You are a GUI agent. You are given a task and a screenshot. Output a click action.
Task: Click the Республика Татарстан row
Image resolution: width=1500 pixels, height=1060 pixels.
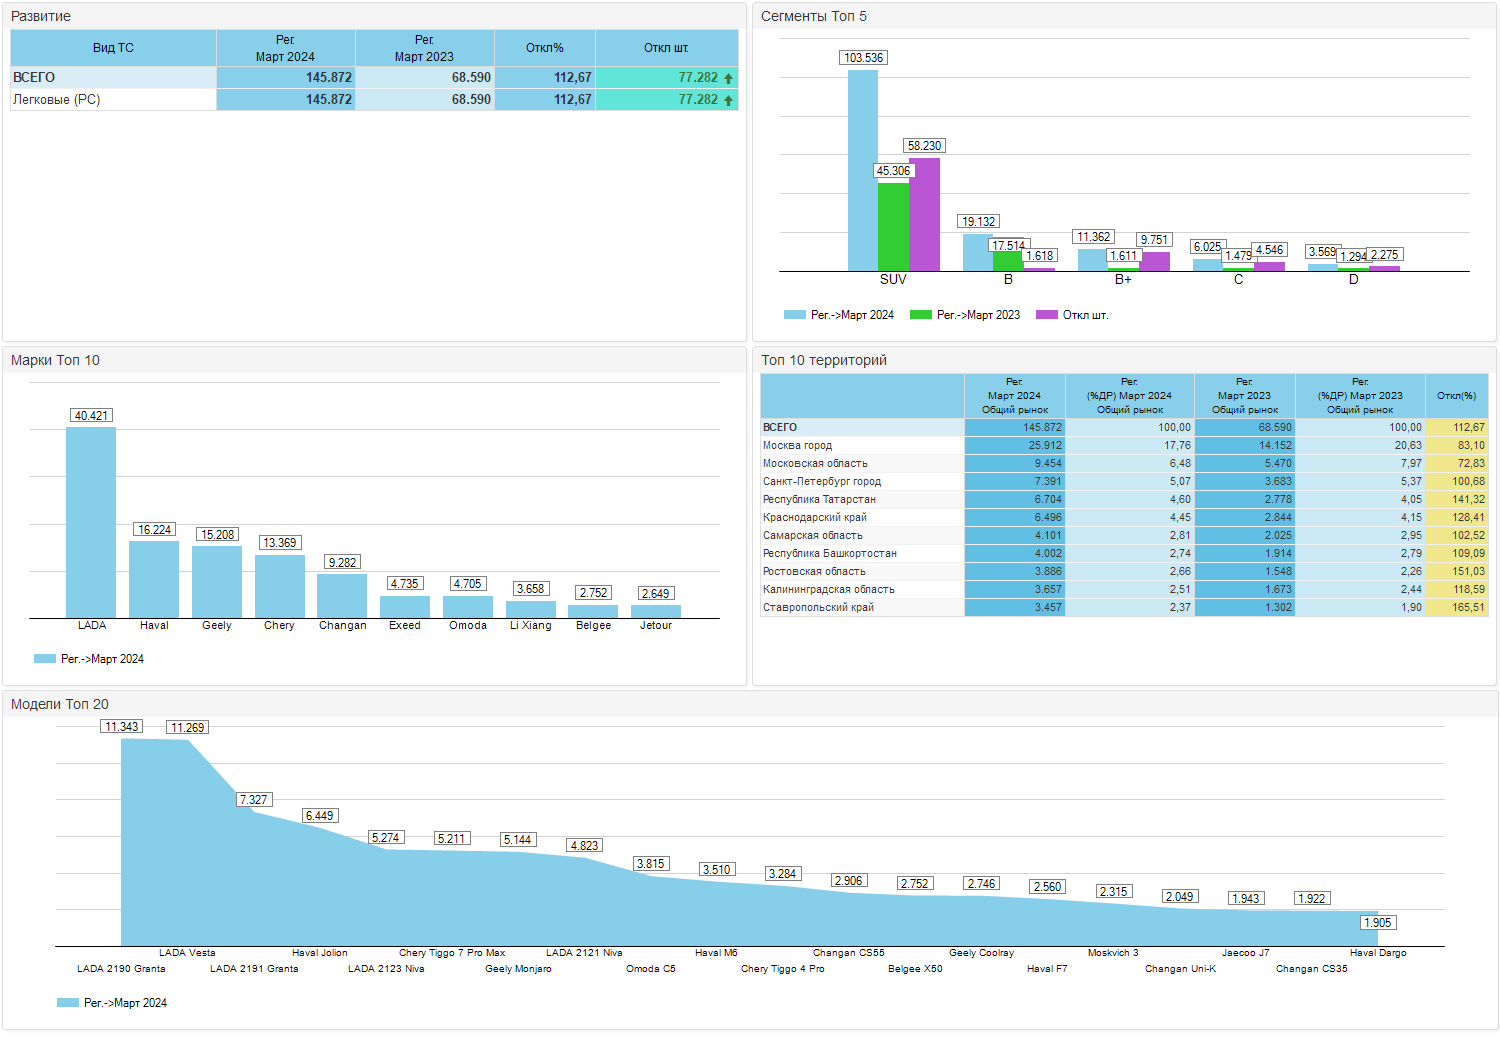pos(1124,499)
